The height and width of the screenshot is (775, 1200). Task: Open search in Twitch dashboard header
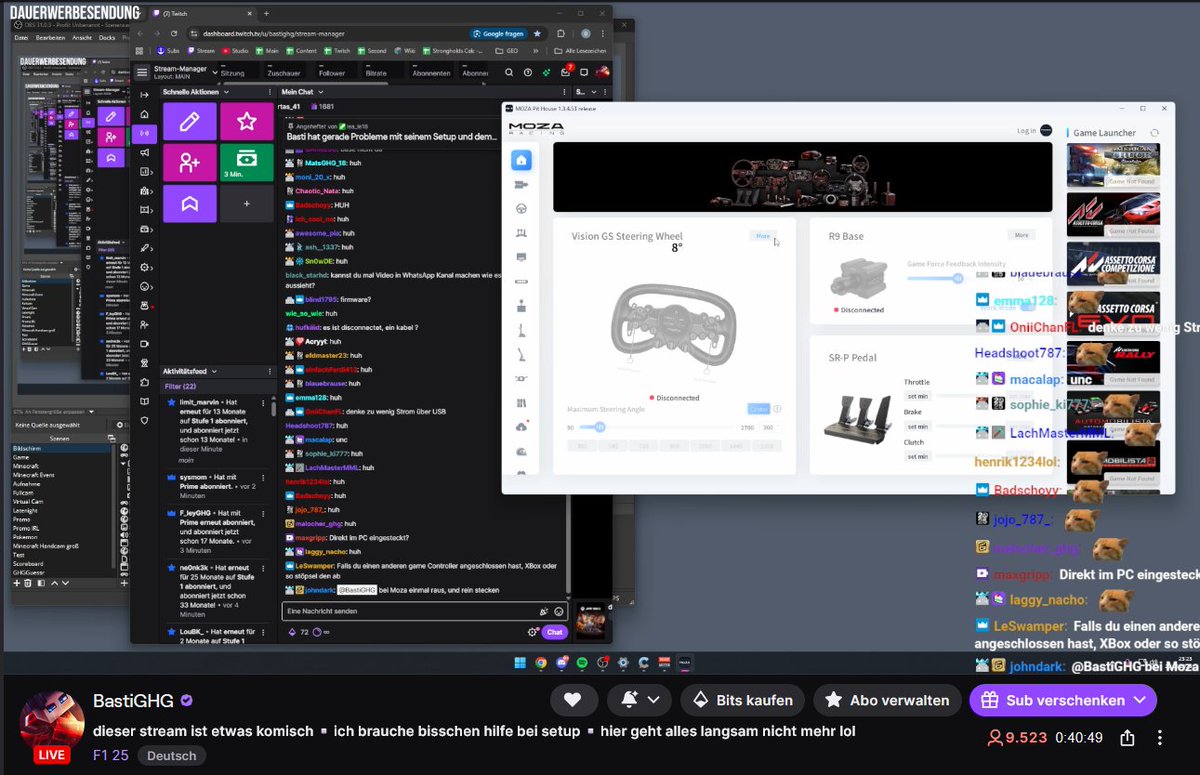click(509, 72)
